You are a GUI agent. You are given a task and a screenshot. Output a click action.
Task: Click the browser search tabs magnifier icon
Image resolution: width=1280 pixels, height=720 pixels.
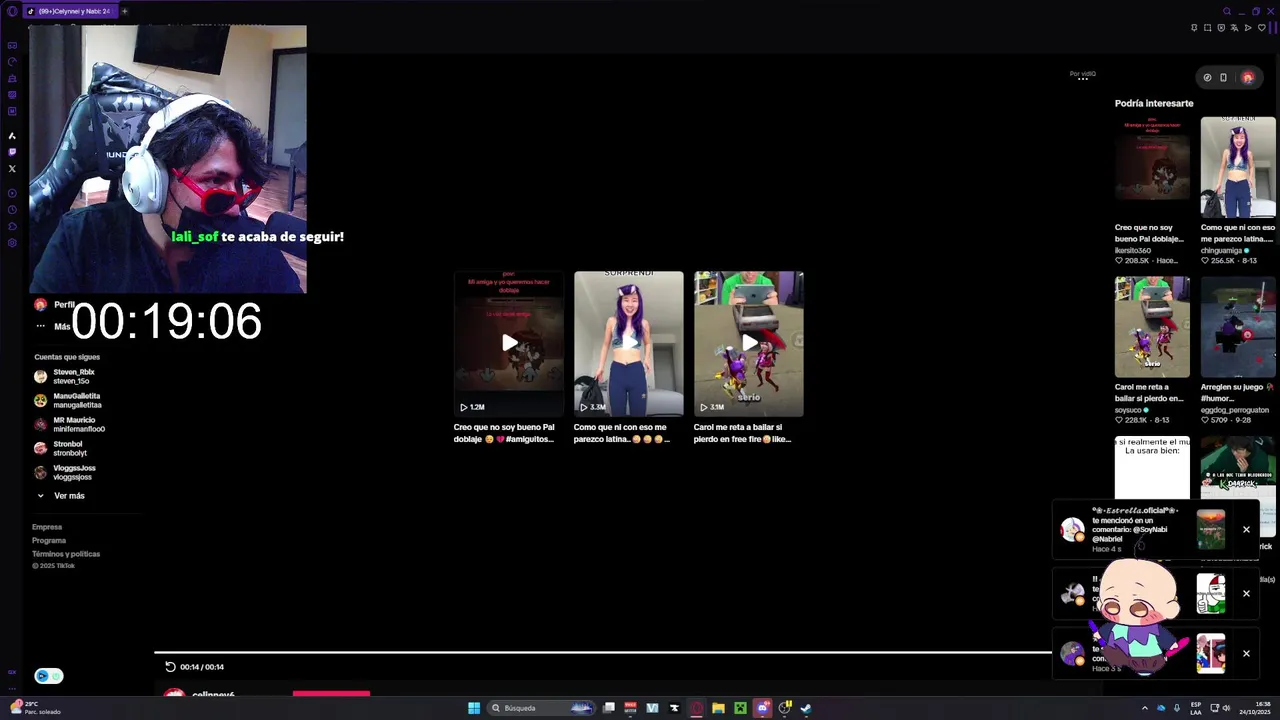click(x=1227, y=12)
